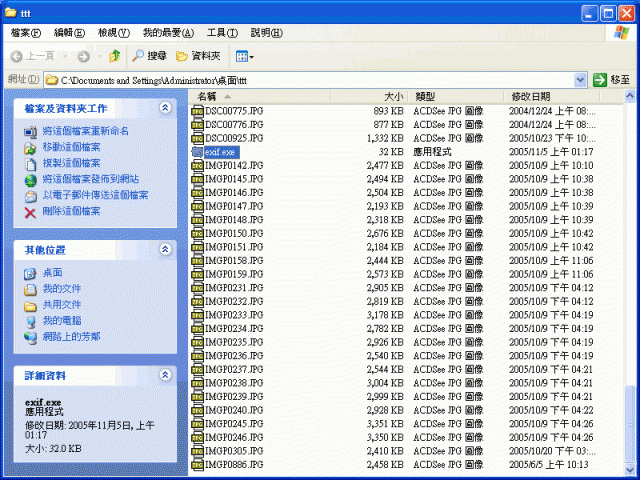
Task: Go up one folder level icon
Action: click(115, 56)
